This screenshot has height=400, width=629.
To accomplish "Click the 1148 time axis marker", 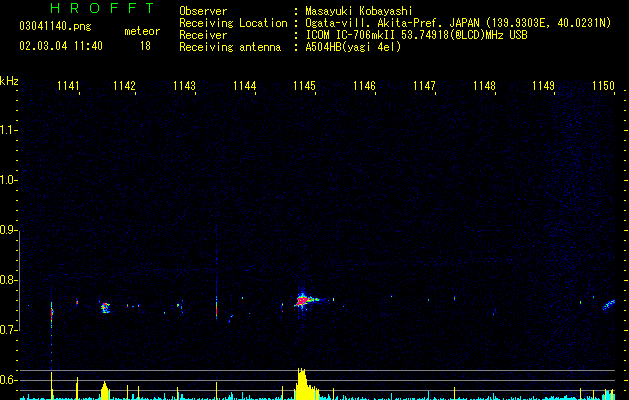I will [484, 86].
